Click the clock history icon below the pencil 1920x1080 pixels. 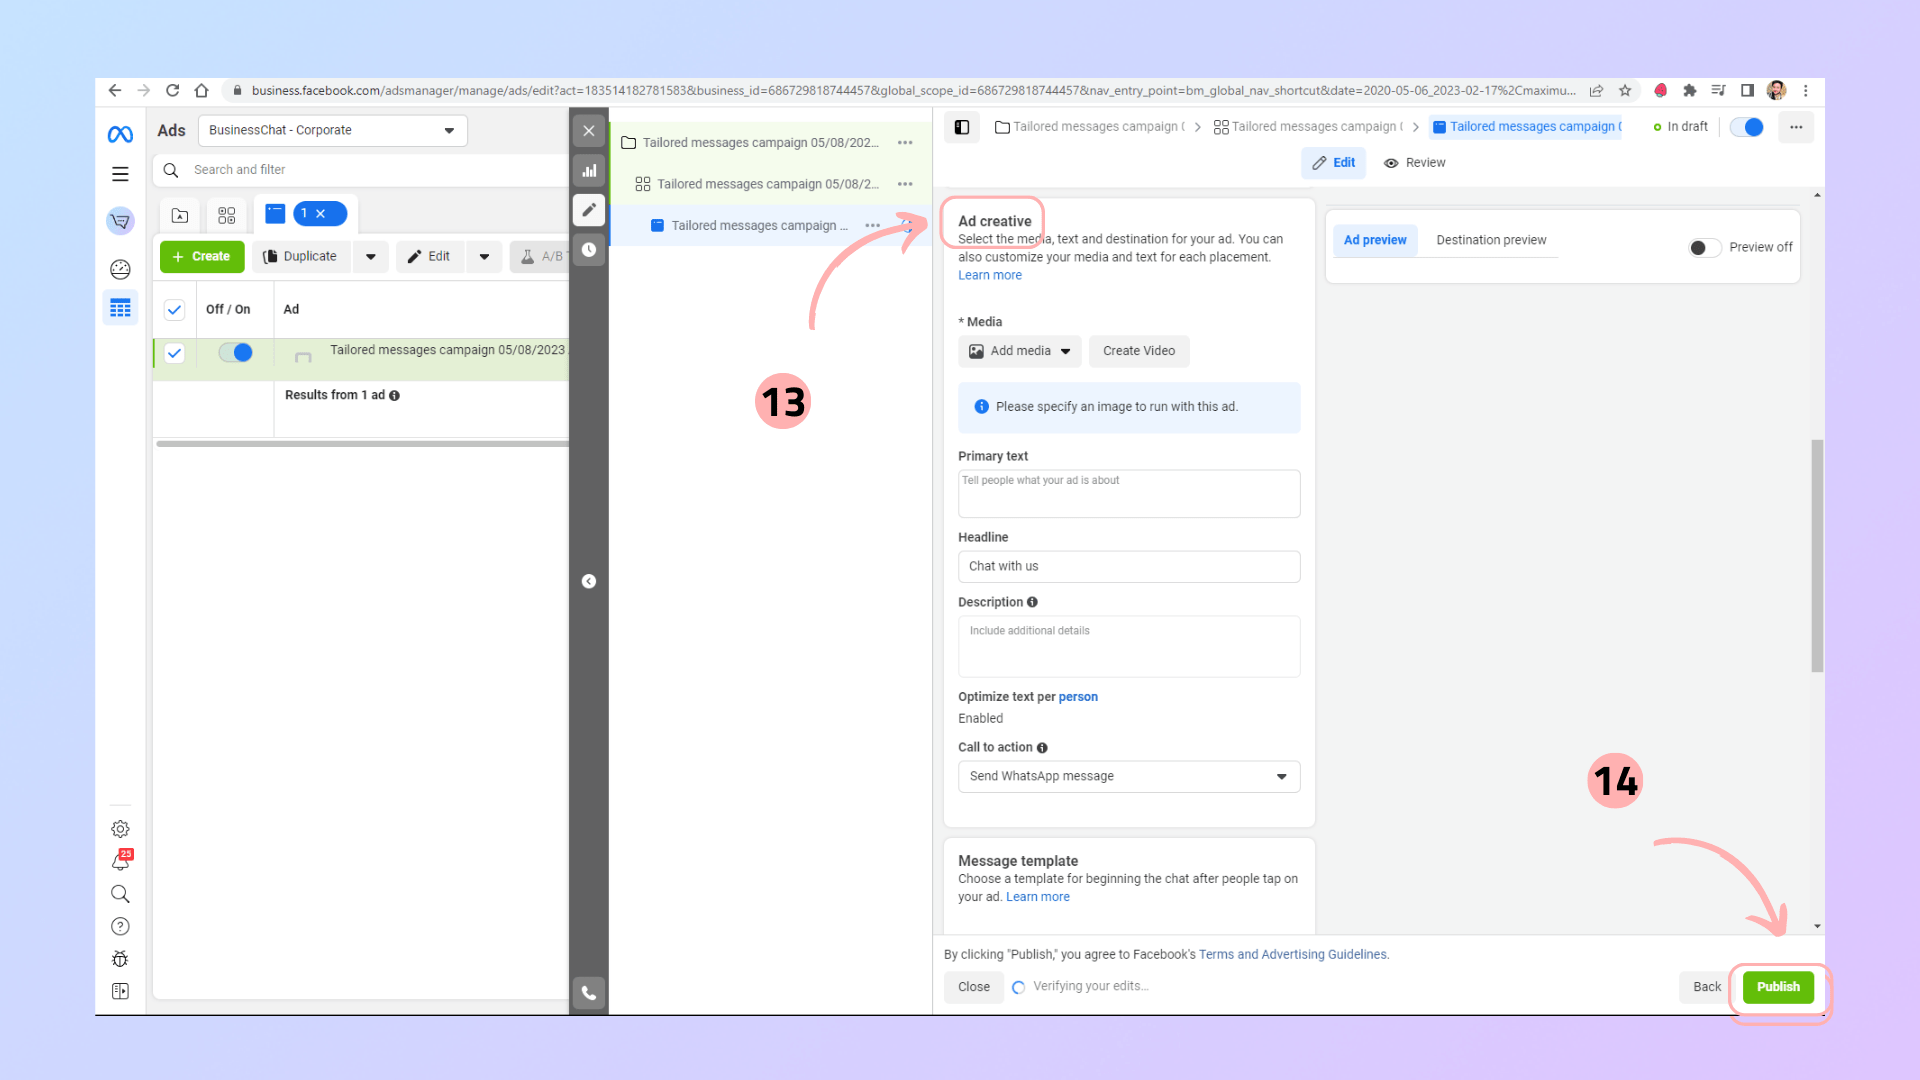coord(589,250)
